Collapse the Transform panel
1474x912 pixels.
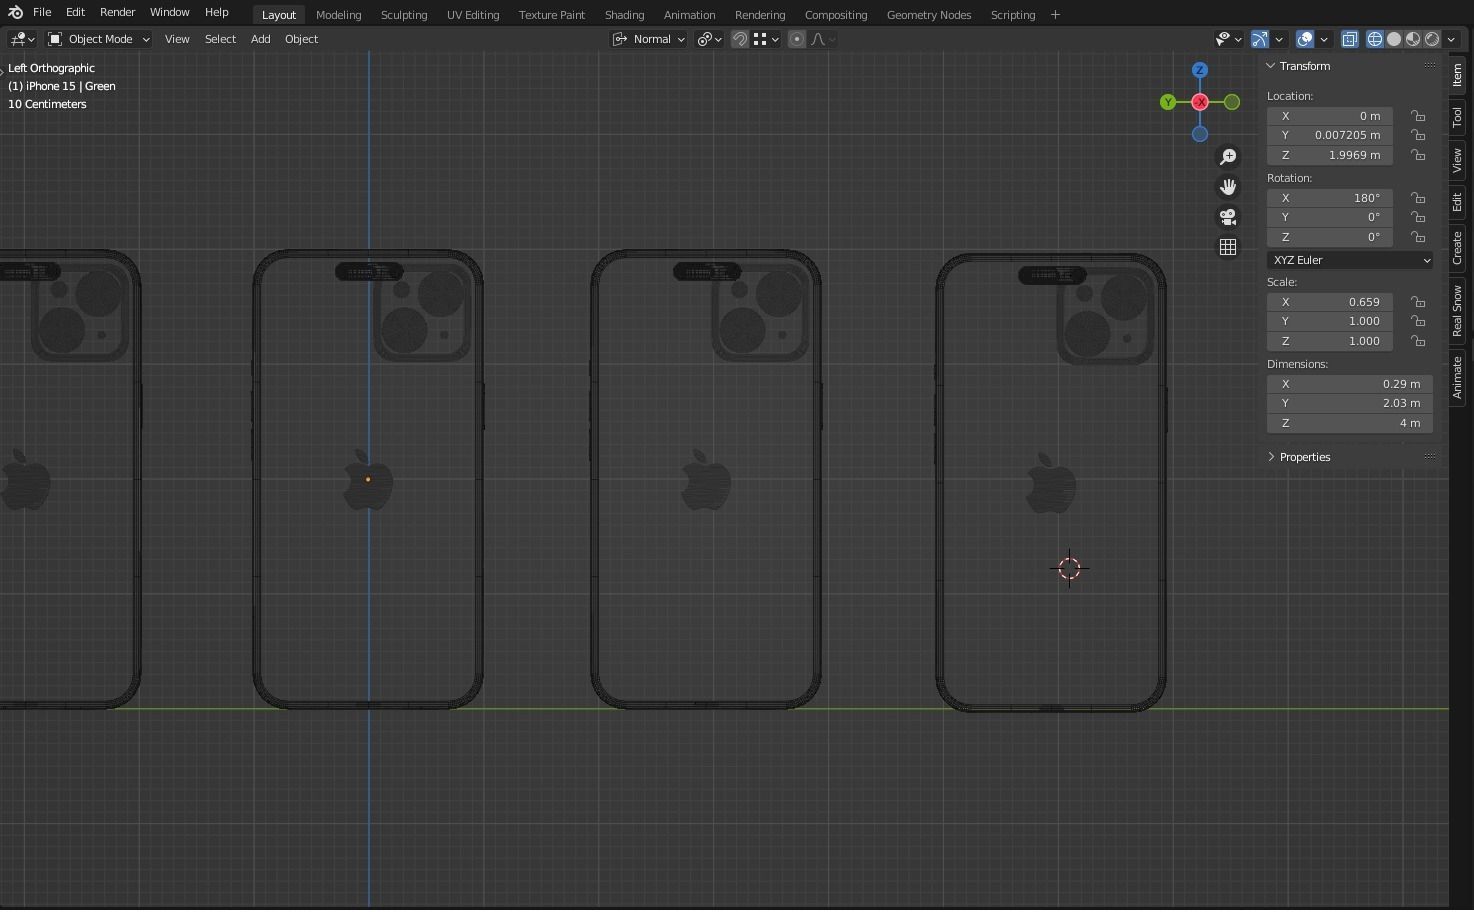[1271, 66]
